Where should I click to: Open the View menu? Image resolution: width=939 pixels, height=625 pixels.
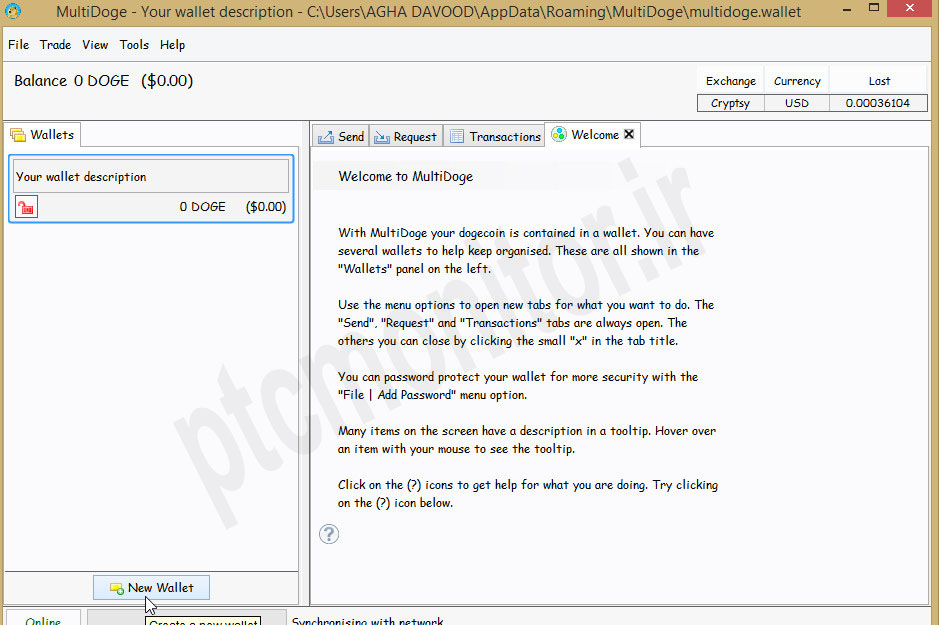pyautogui.click(x=95, y=45)
